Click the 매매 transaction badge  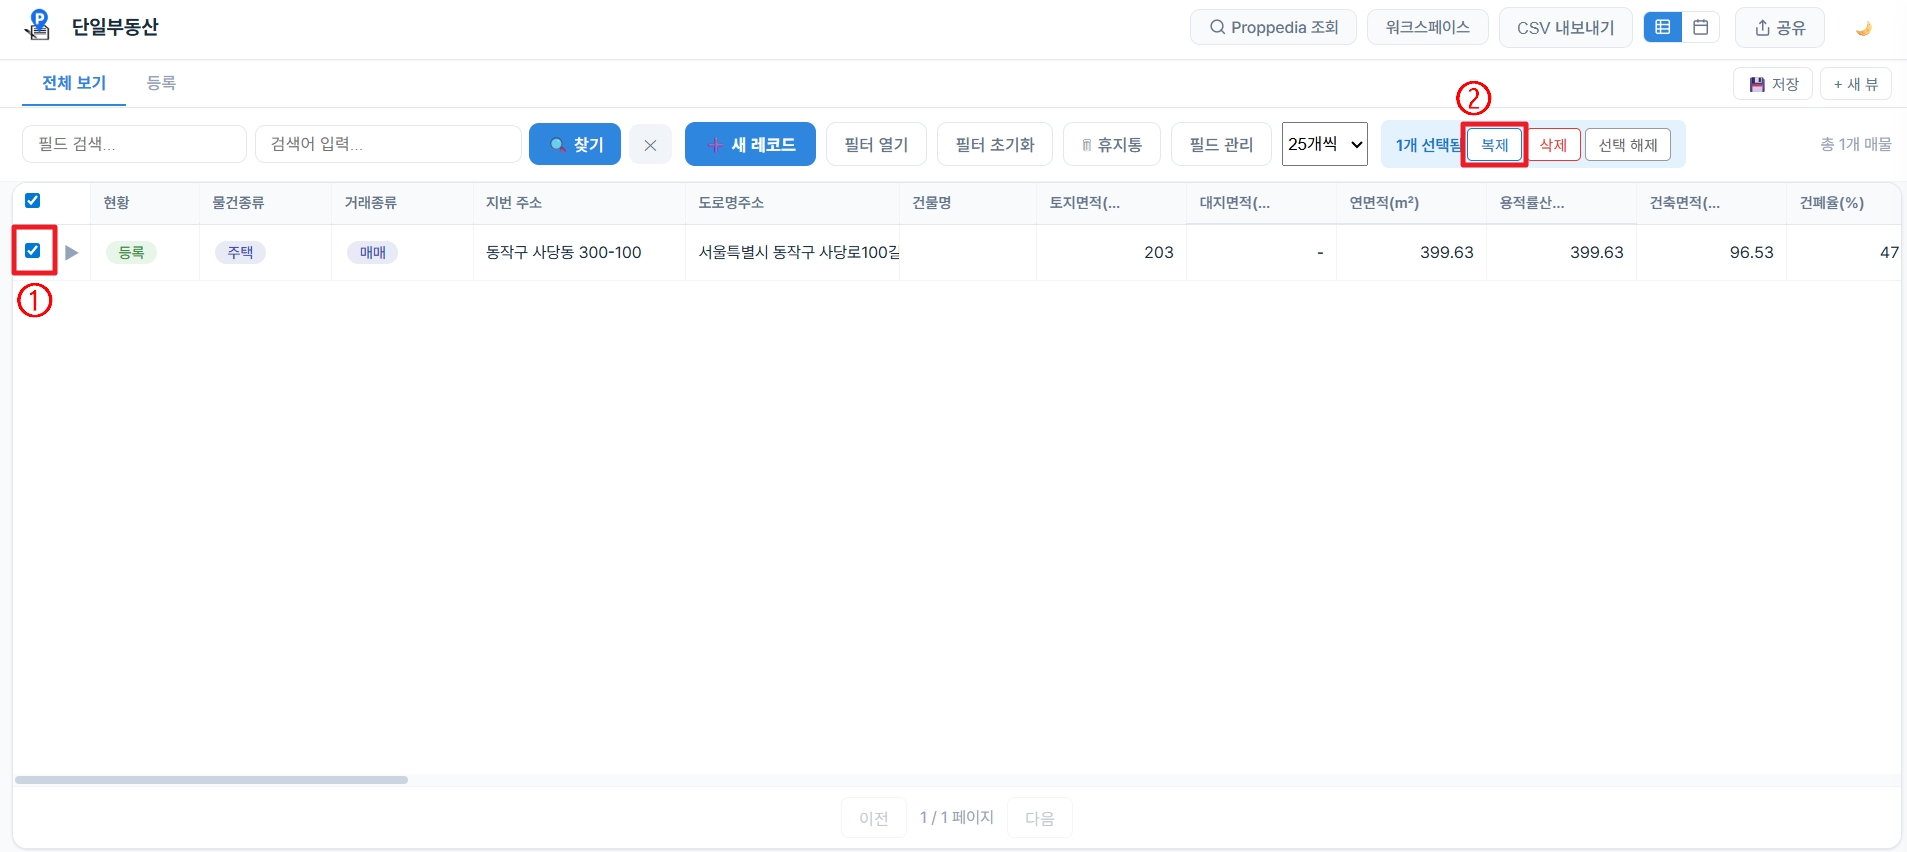pos(372,252)
